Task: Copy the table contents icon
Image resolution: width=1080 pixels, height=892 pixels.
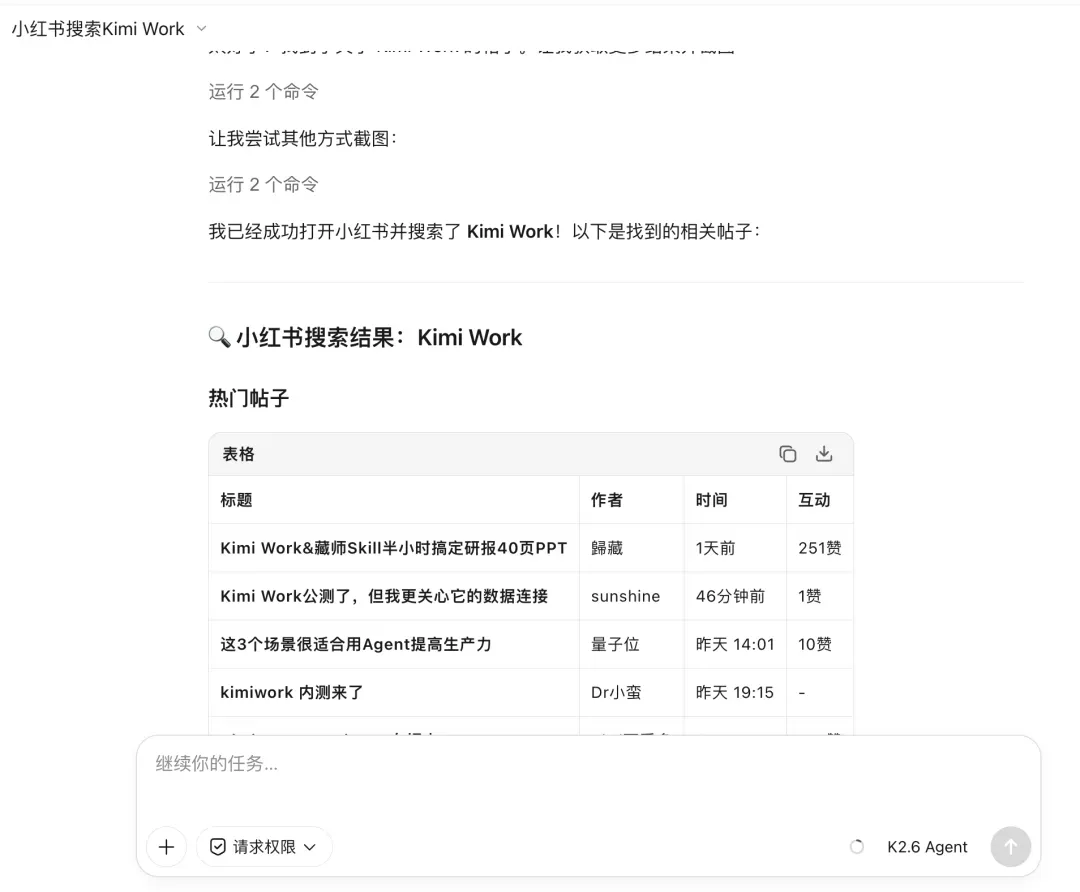Action: [787, 454]
